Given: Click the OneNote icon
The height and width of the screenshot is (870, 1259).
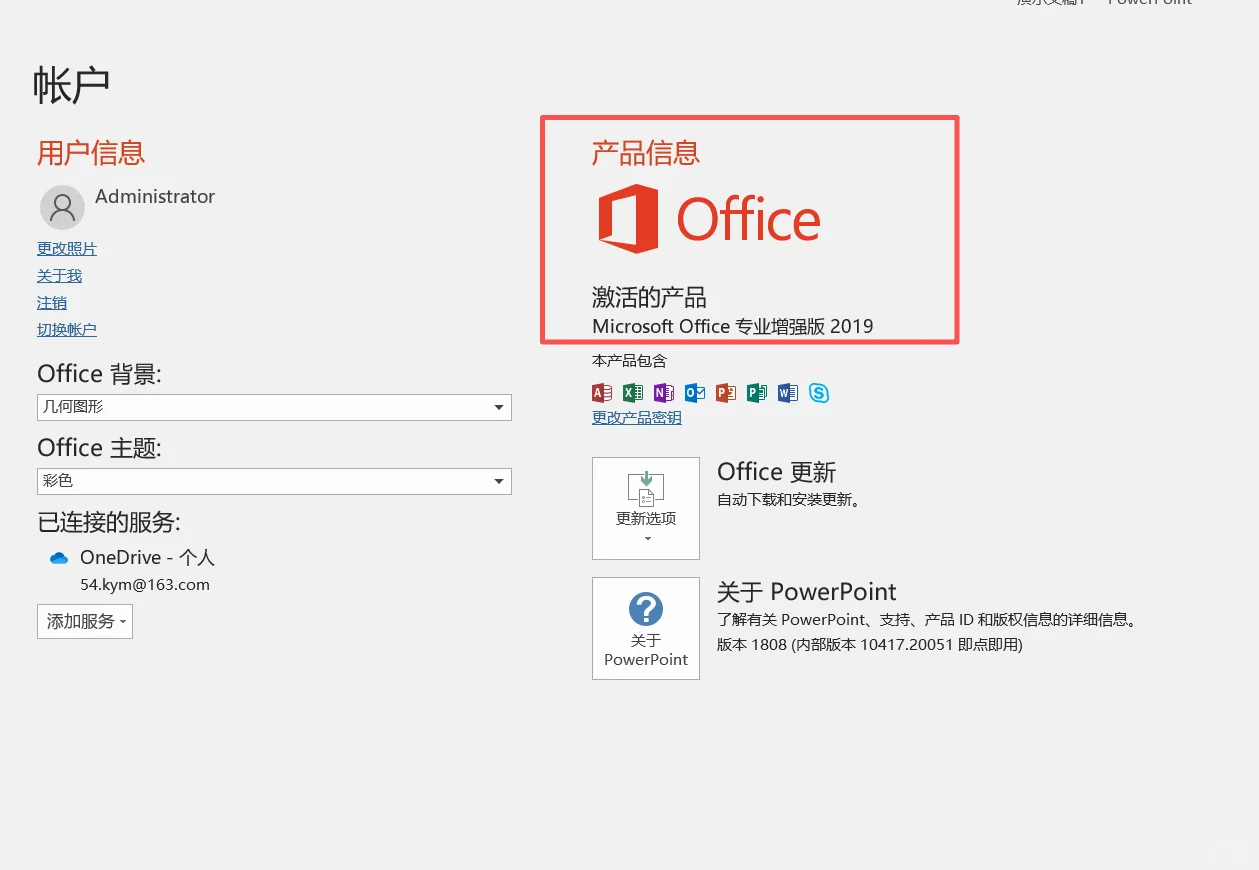Looking at the screenshot, I should 664,392.
